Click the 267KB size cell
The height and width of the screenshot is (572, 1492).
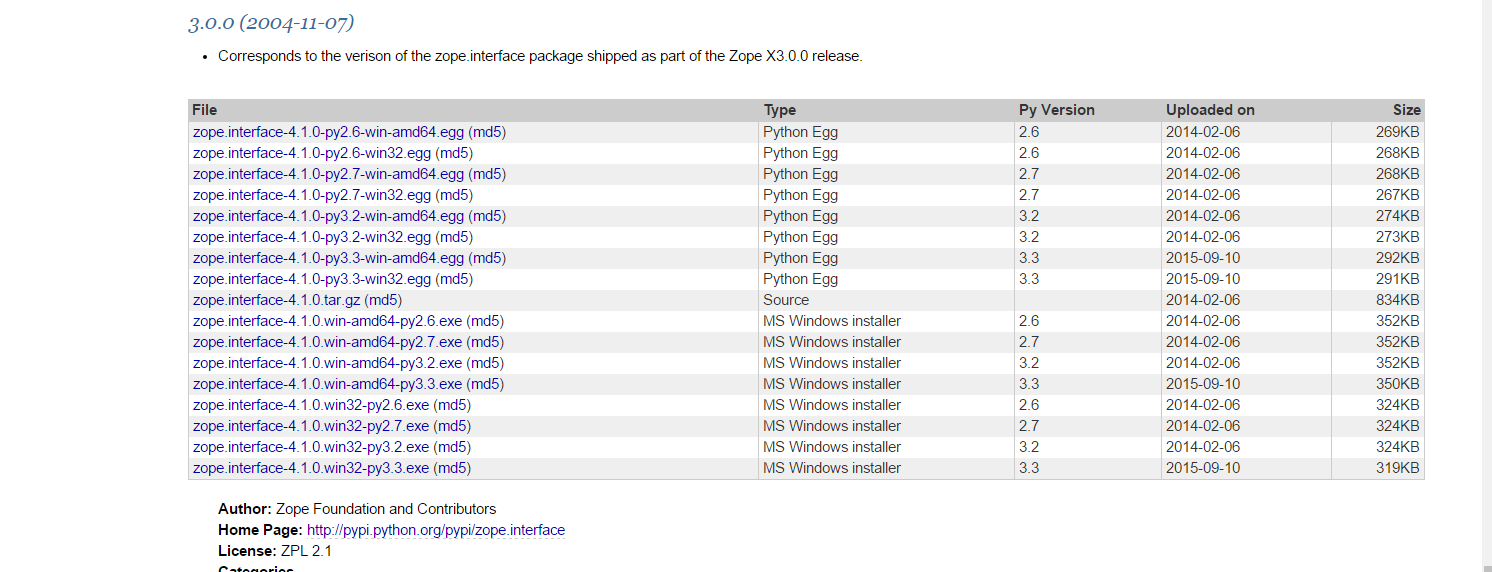[x=1397, y=195]
